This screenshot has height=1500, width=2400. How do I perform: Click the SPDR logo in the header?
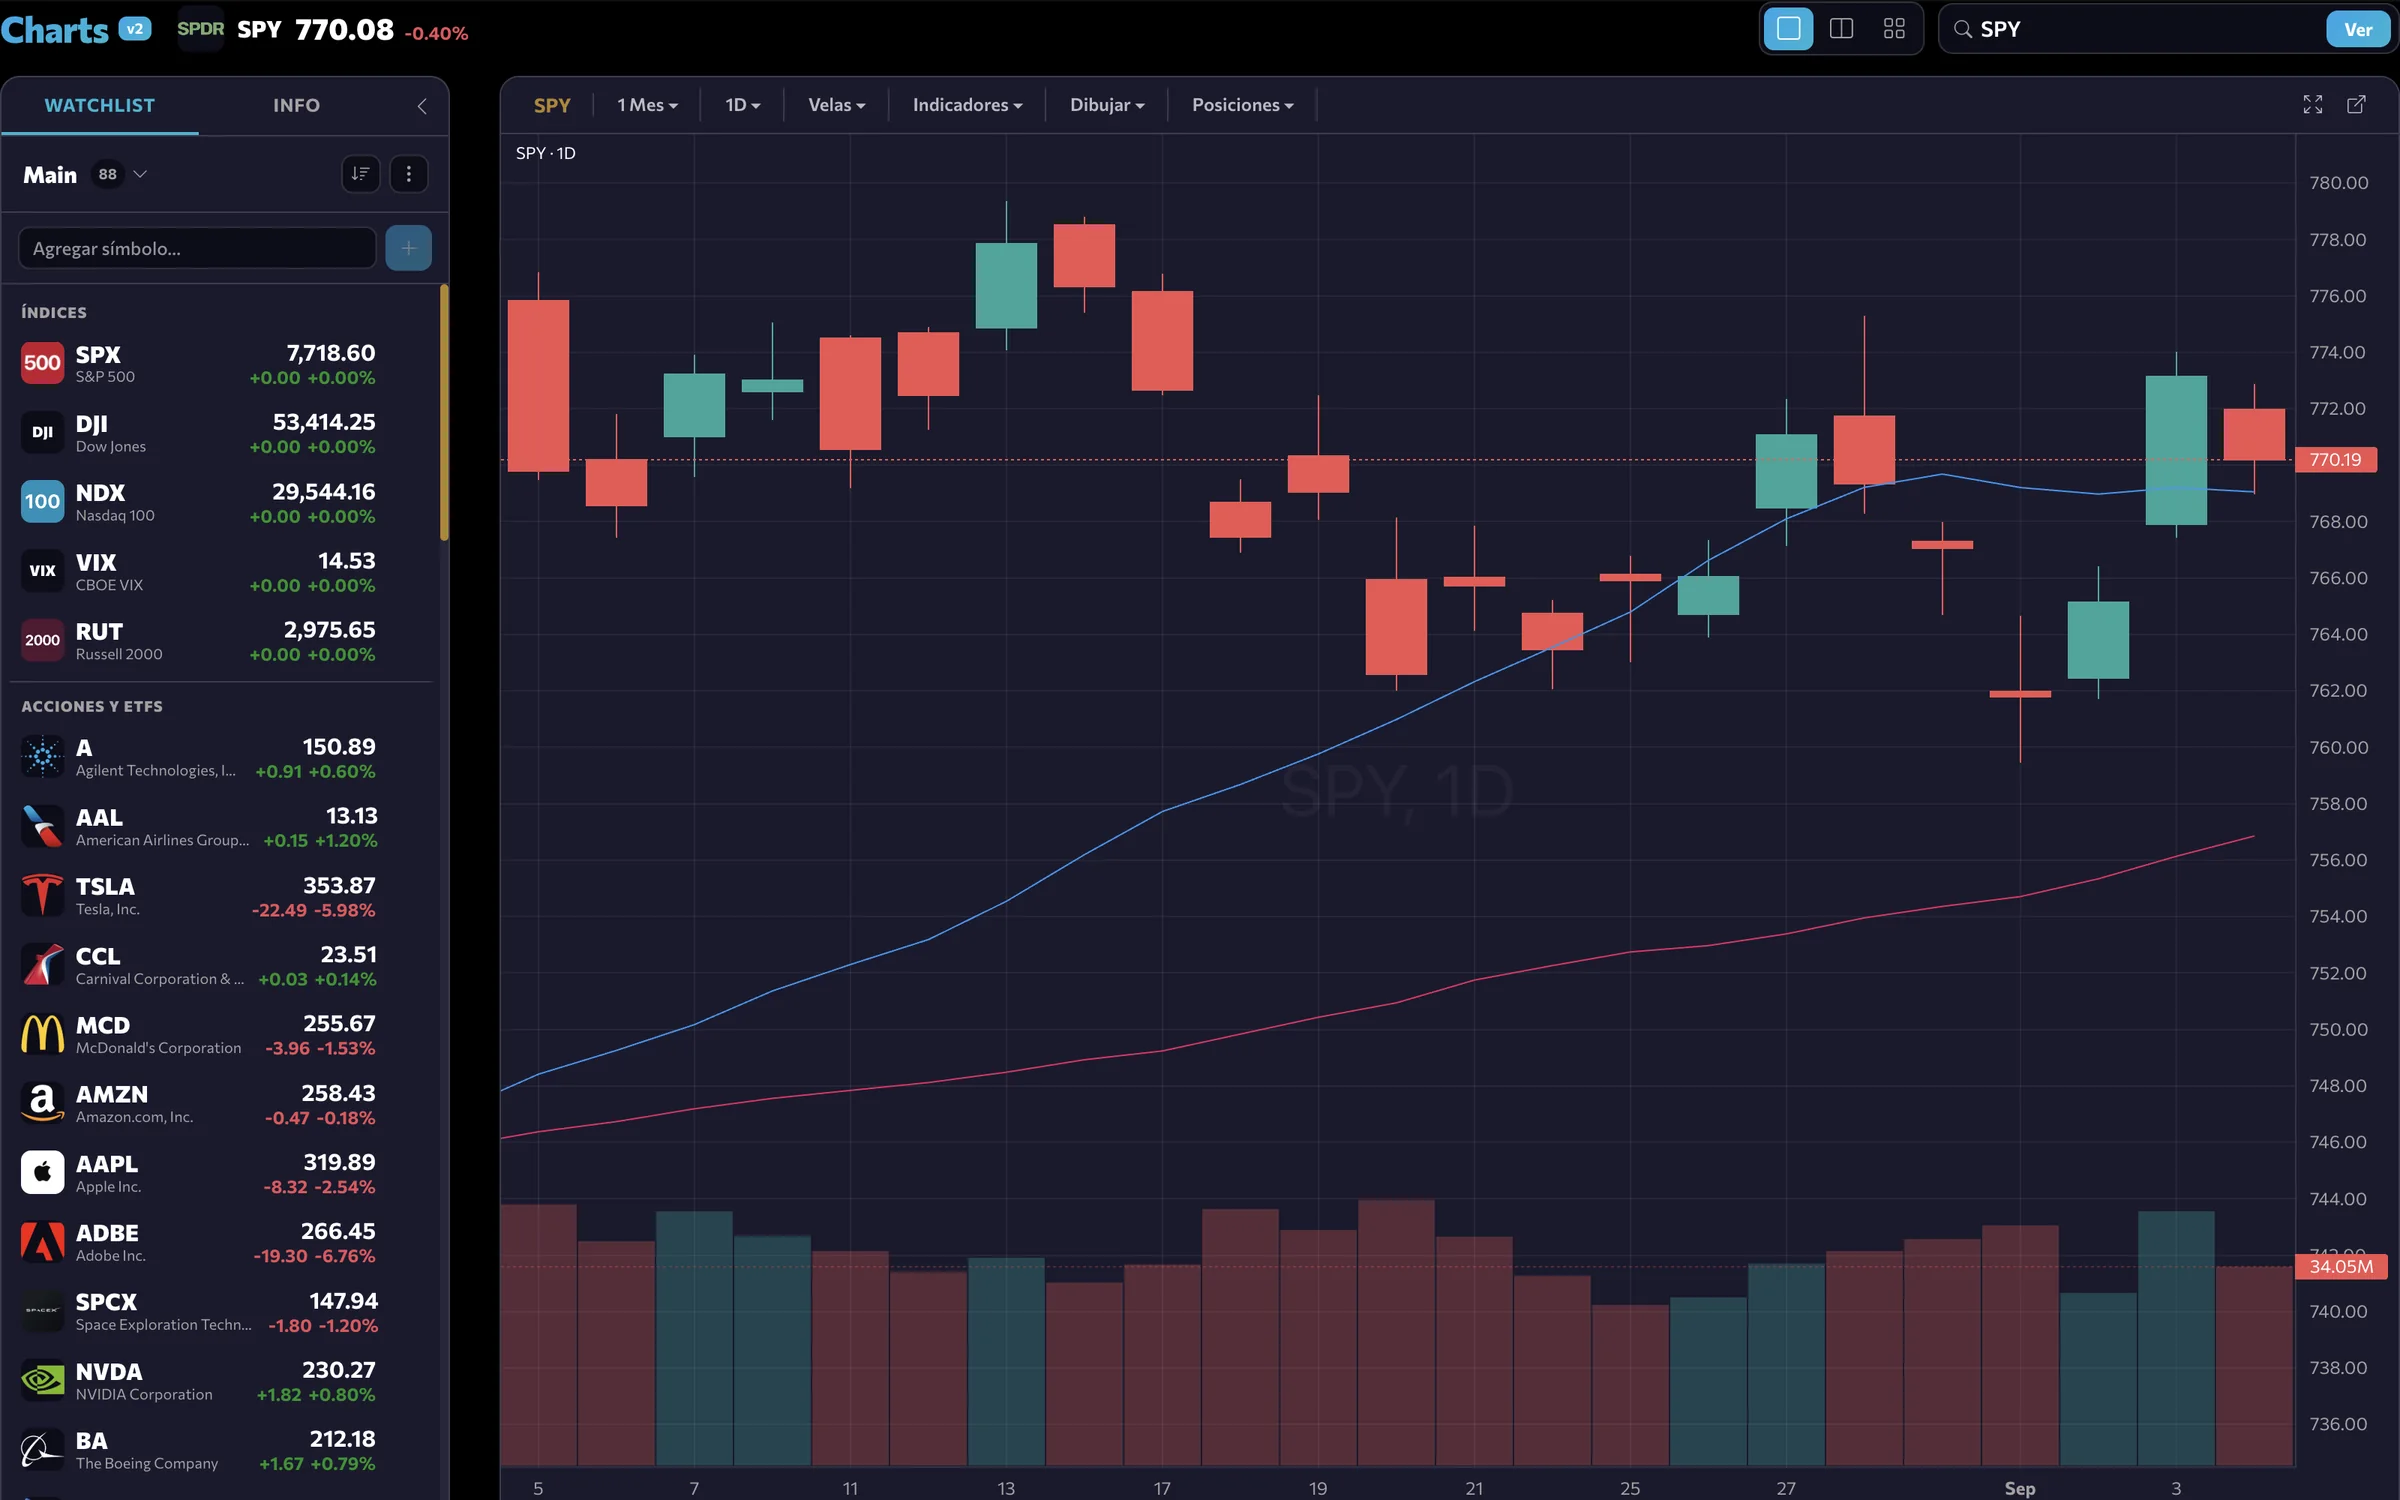[200, 29]
